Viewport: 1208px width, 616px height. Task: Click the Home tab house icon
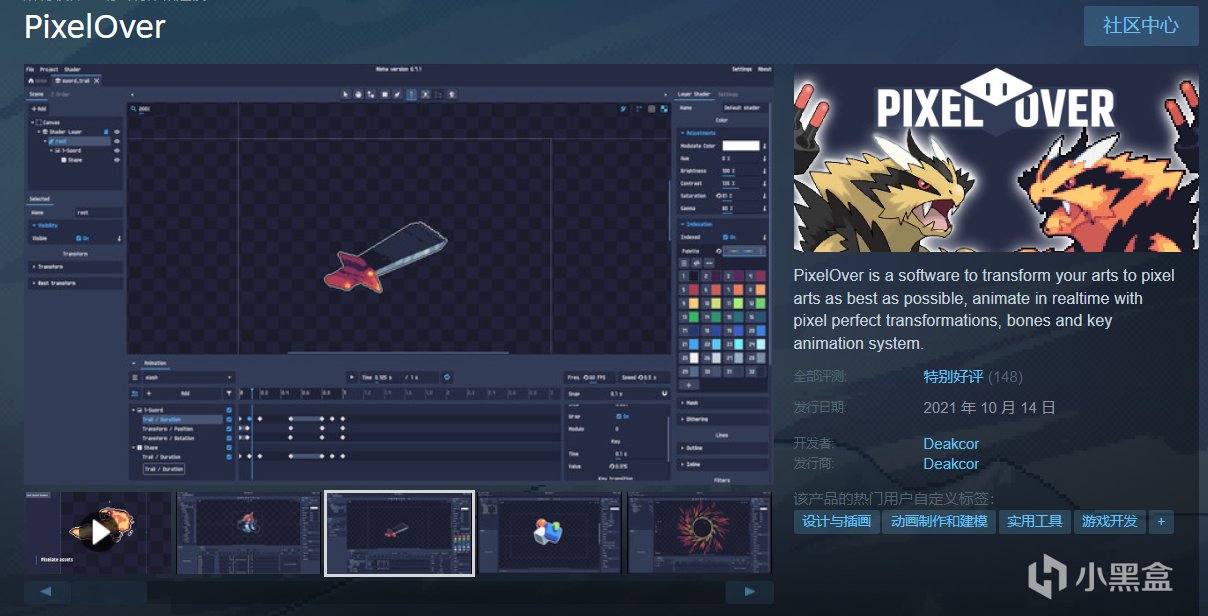click(x=31, y=81)
